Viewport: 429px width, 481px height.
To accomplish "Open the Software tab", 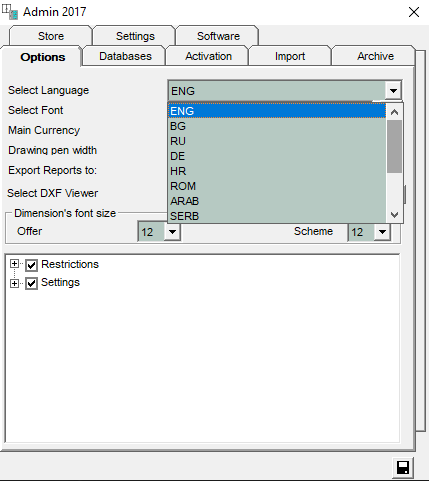I will pos(218,36).
